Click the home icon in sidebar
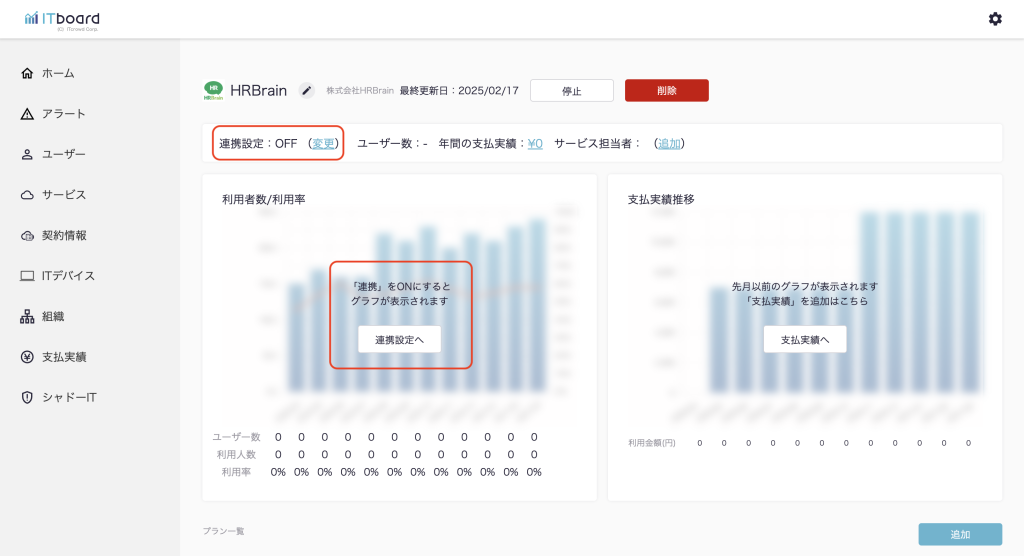 tap(27, 73)
